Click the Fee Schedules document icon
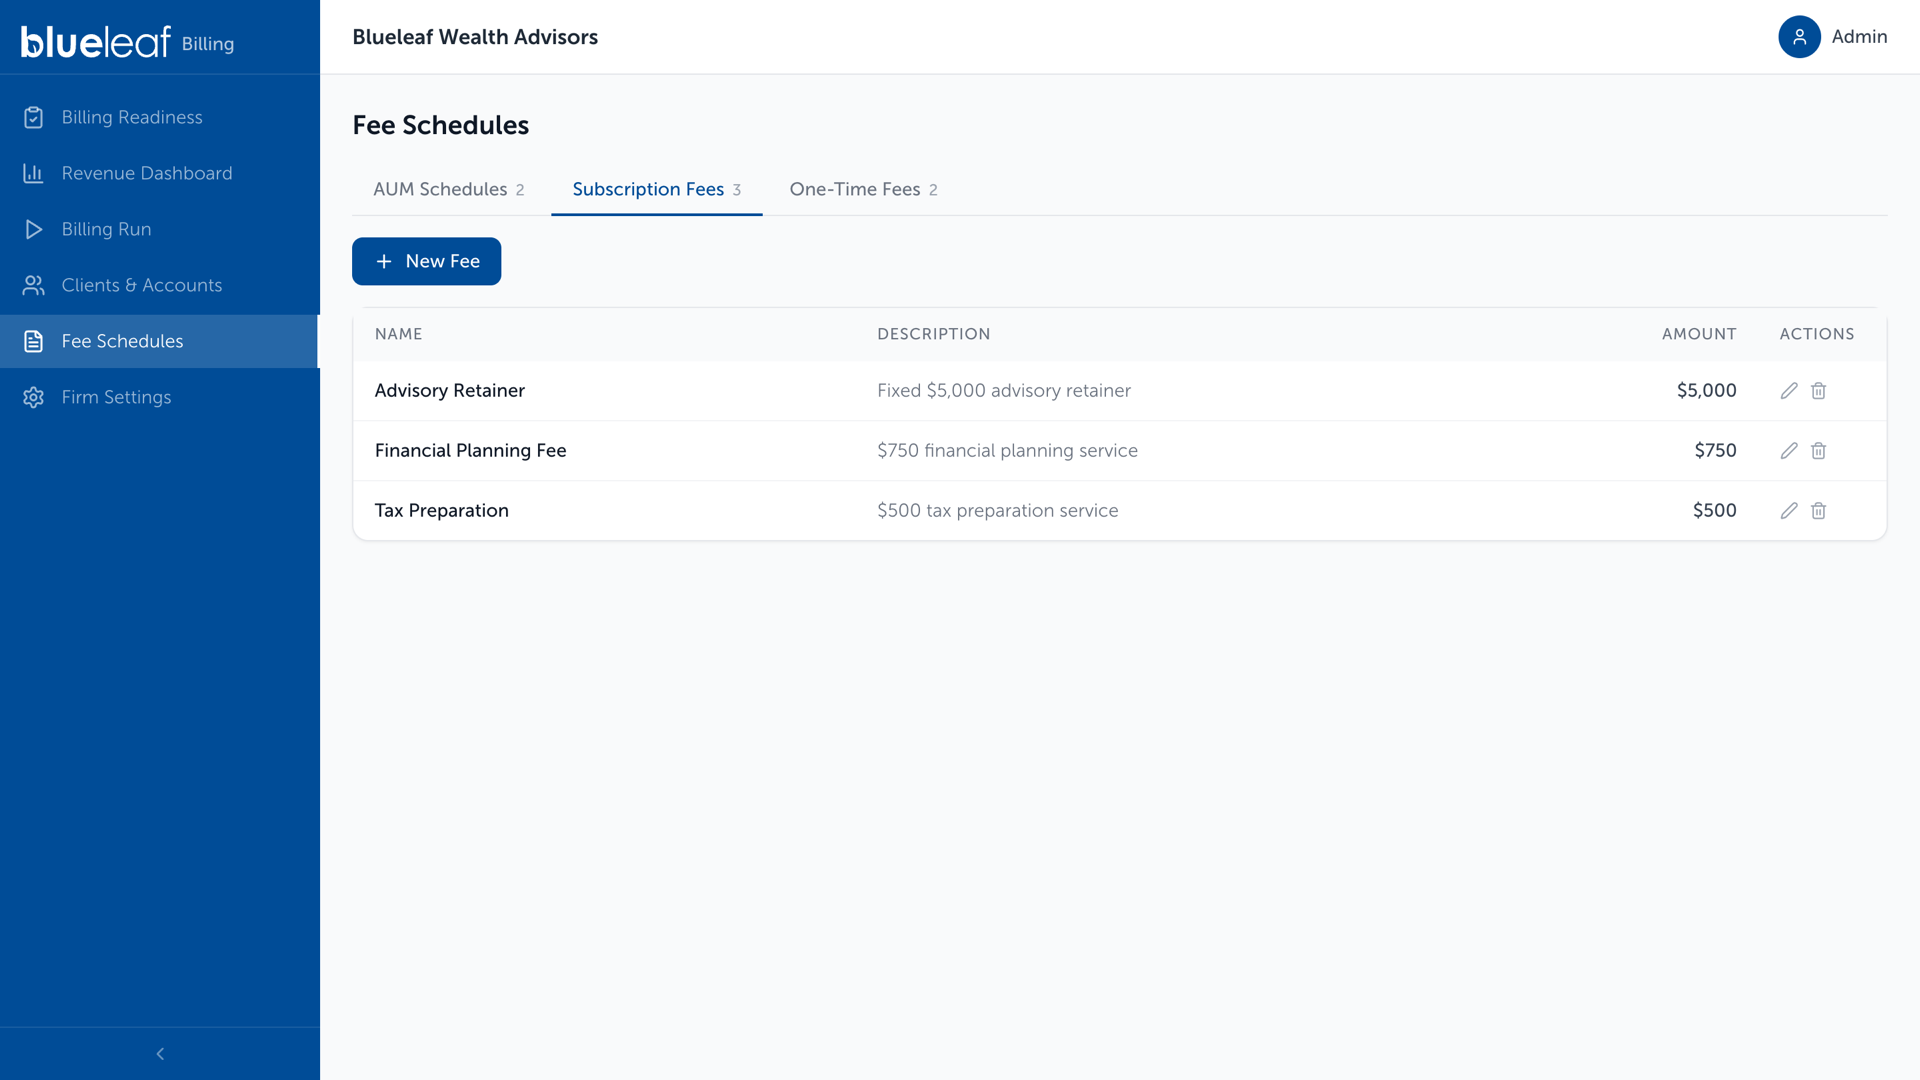The image size is (1920, 1080). click(33, 341)
